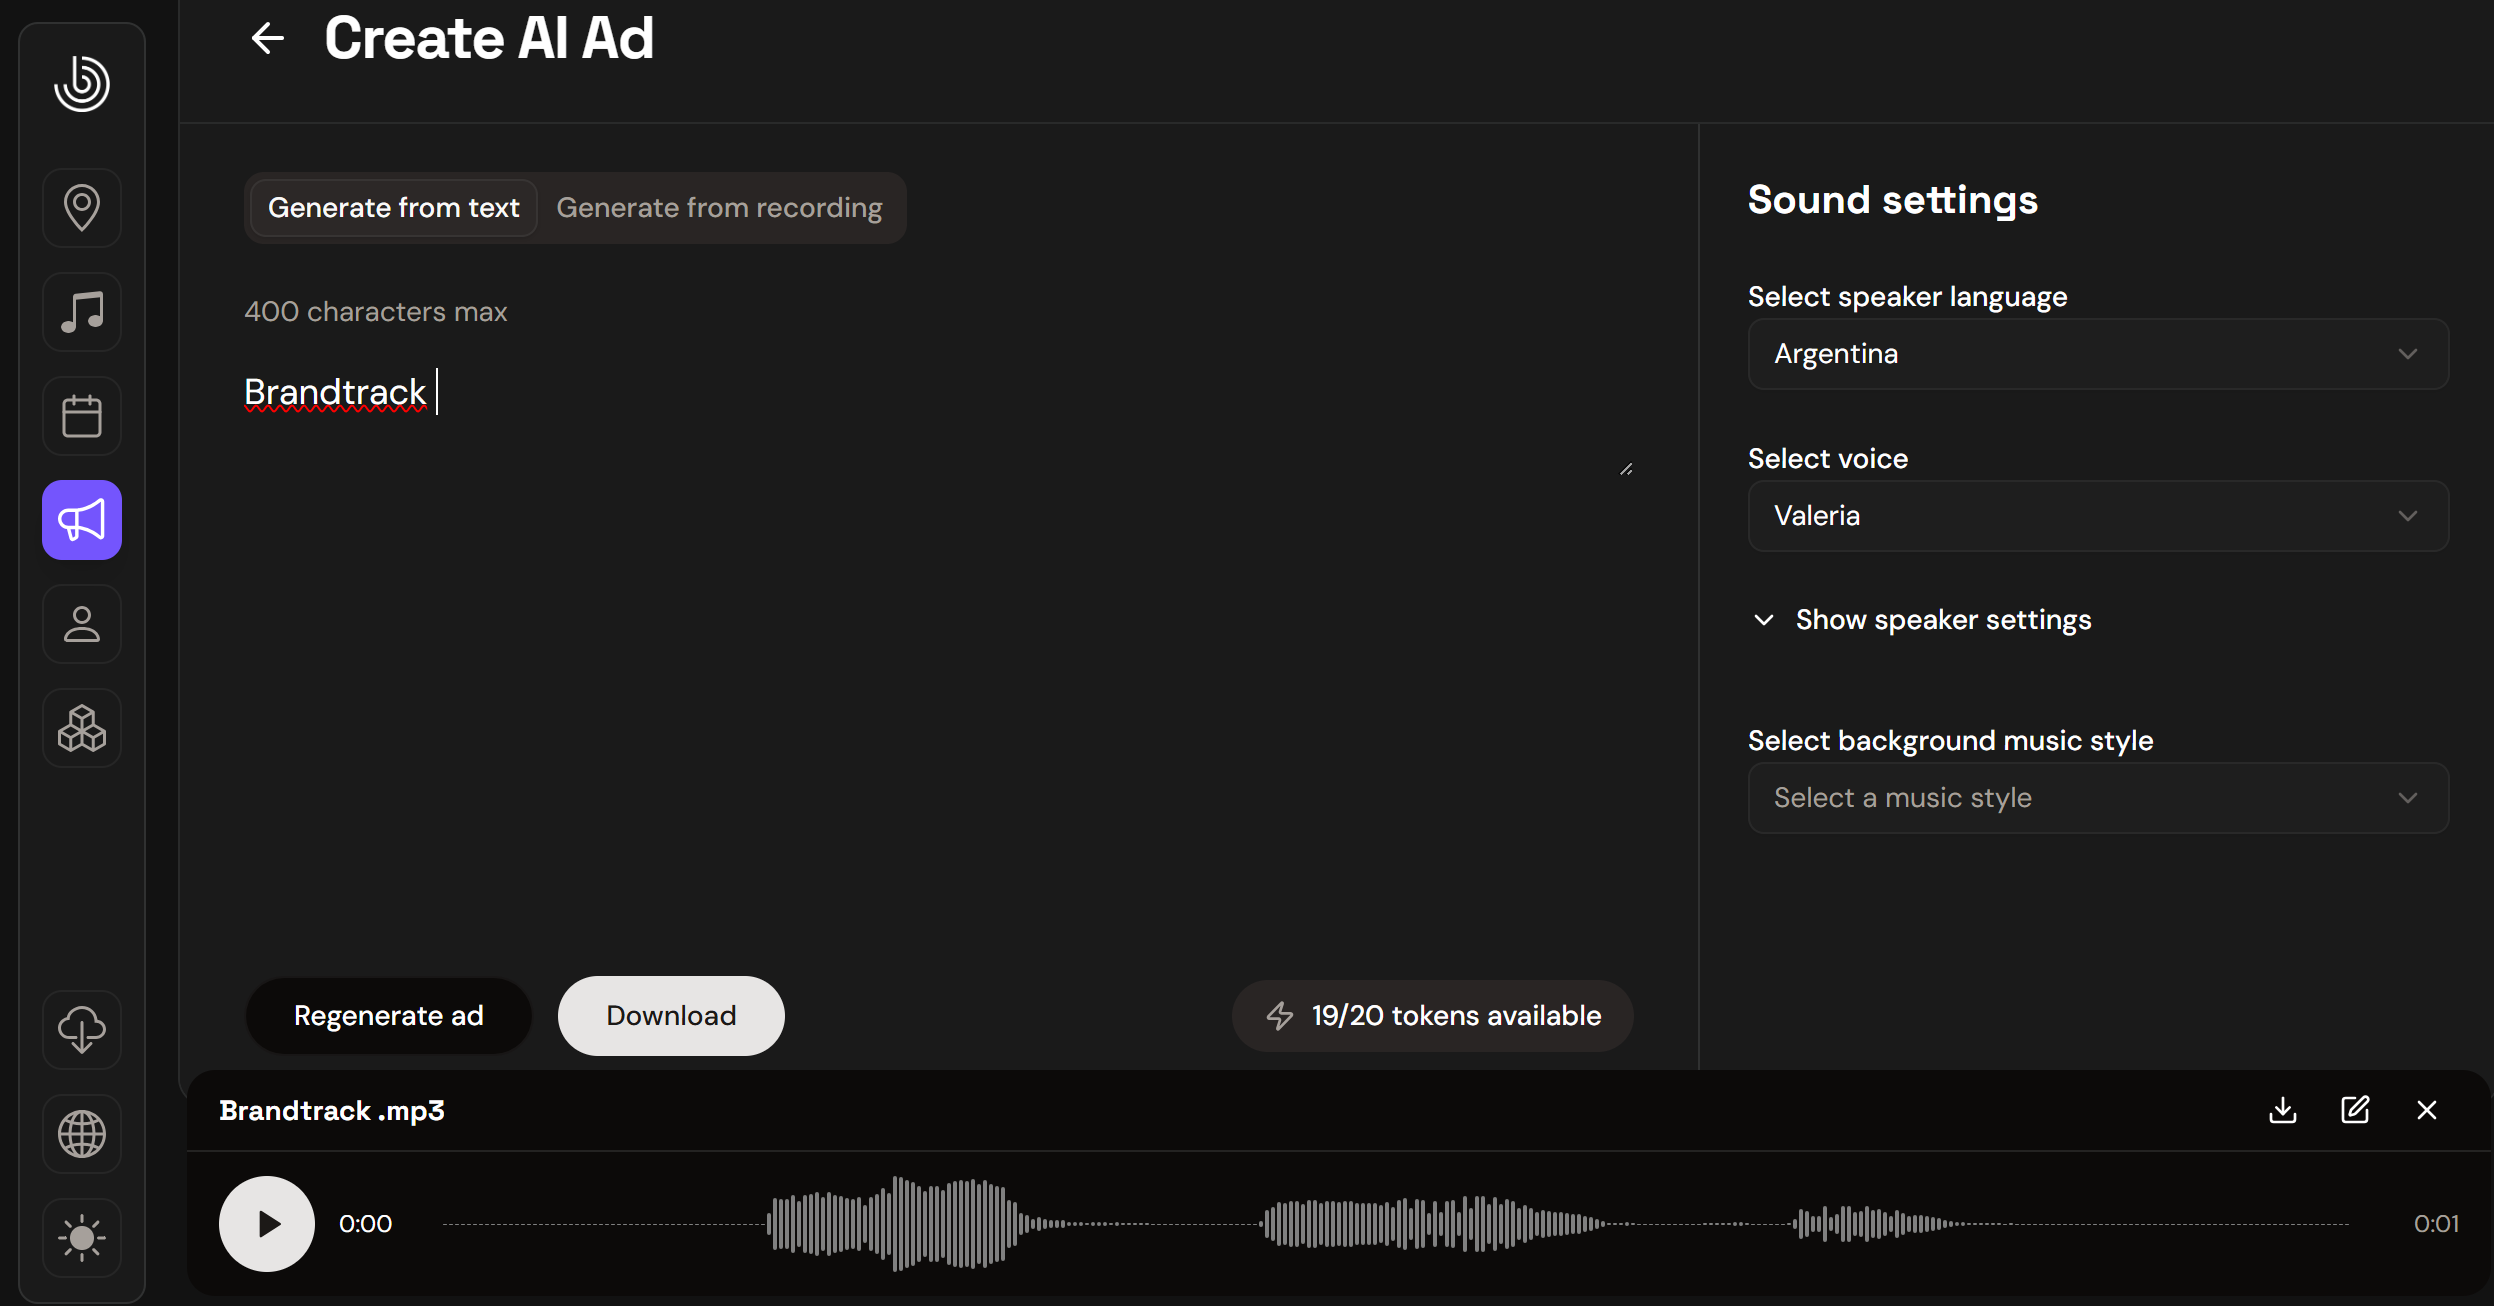The image size is (2494, 1306).
Task: Open the music note section
Action: click(x=82, y=312)
